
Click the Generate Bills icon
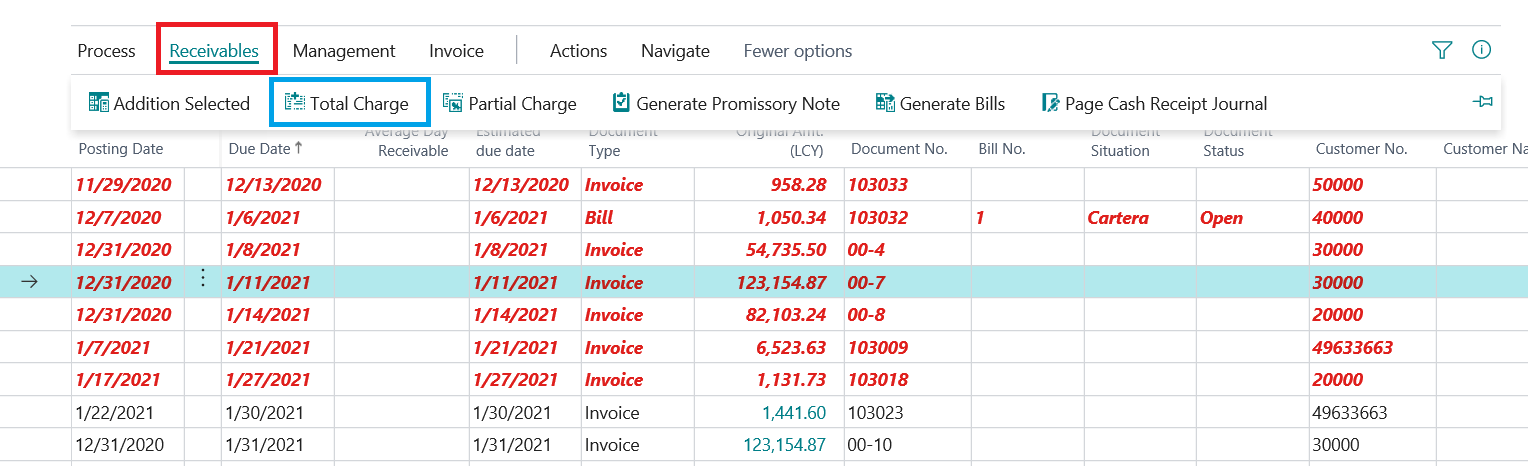click(885, 103)
